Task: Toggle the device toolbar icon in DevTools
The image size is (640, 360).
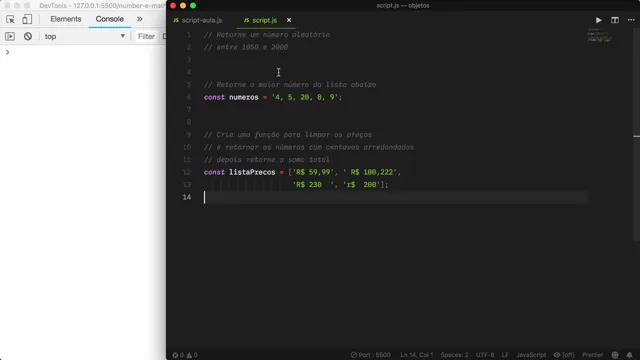Action: point(27,19)
